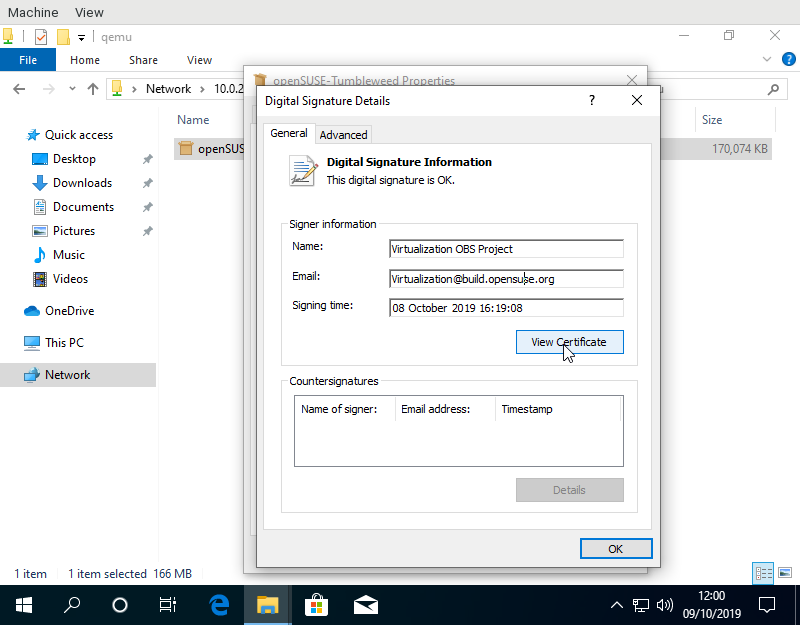Select the General tab
800x625 pixels.
coord(289,133)
